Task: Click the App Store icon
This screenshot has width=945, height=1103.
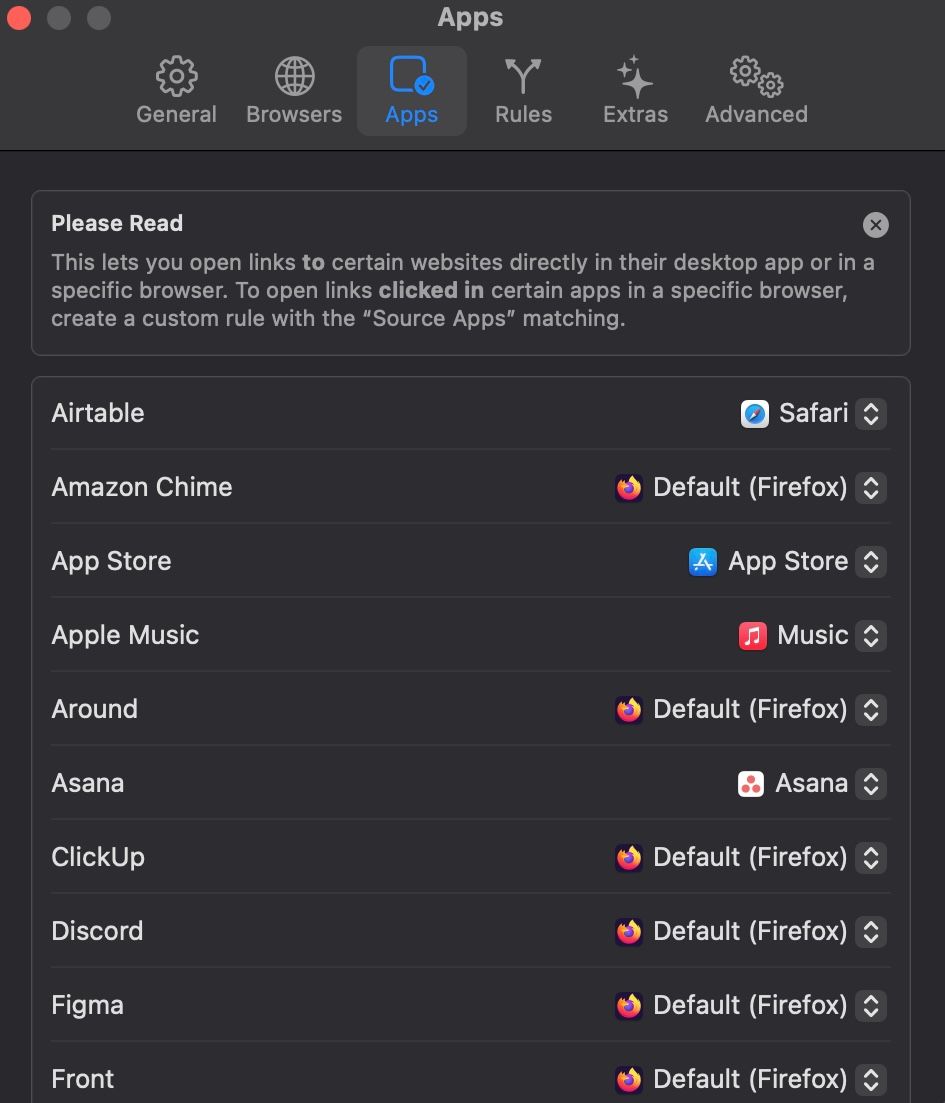Action: 703,561
